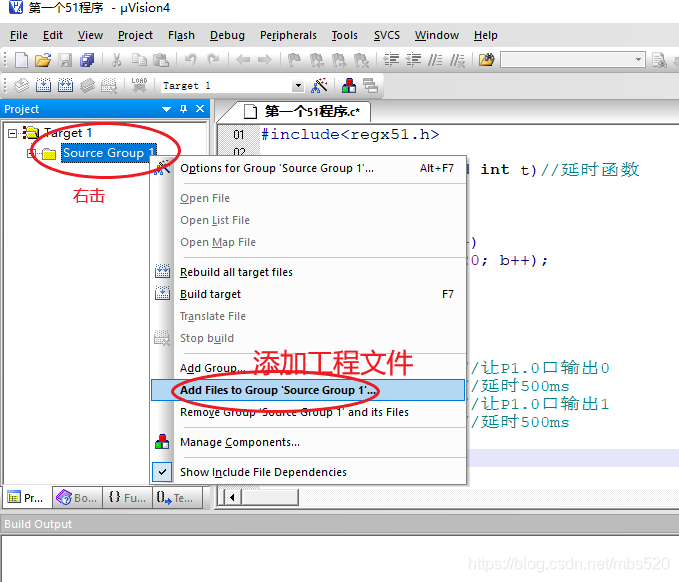
Task: Pin the Project panel
Action: tap(184, 109)
